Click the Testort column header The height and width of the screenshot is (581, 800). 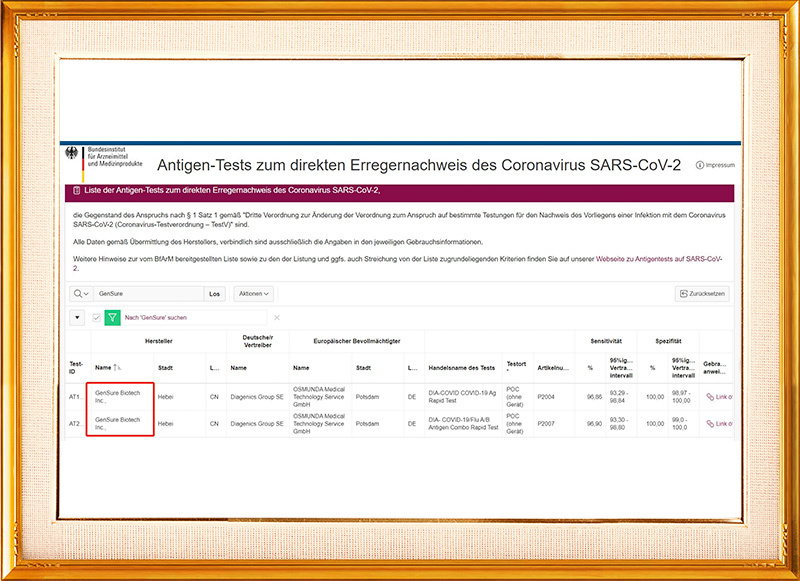click(516, 366)
